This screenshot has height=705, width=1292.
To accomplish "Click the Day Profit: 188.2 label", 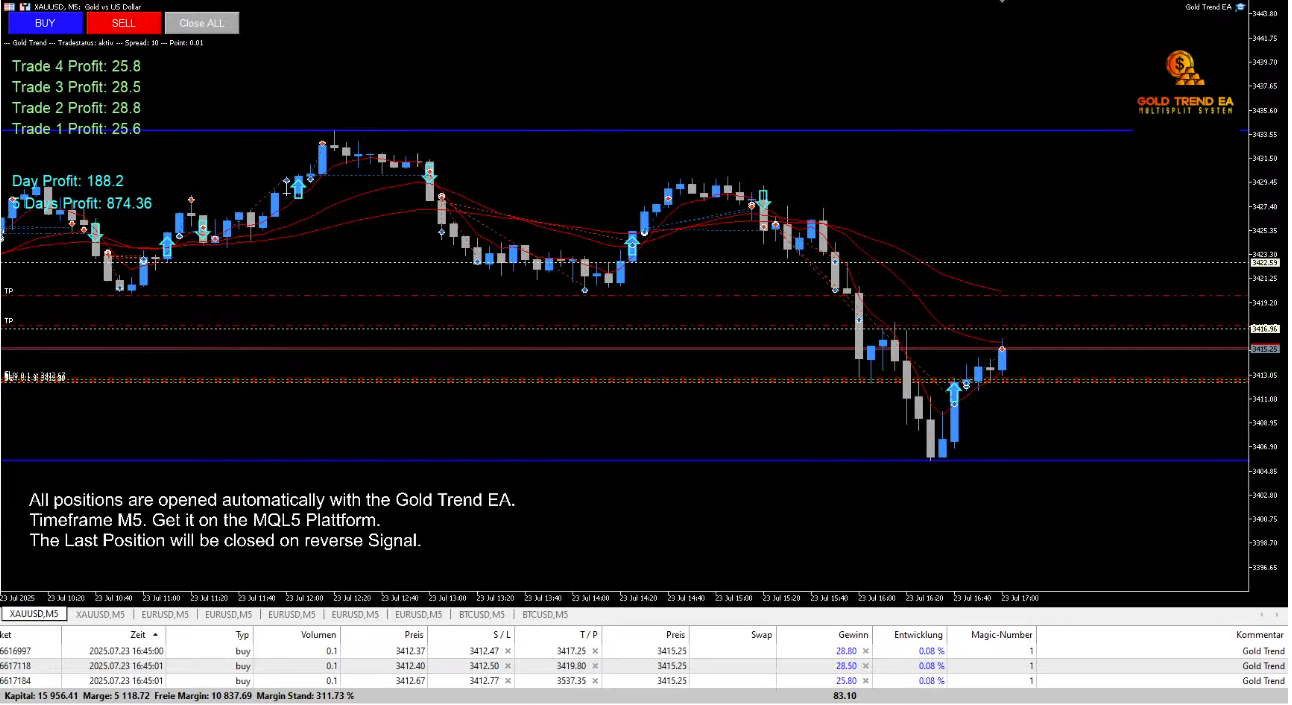I will [x=68, y=181].
